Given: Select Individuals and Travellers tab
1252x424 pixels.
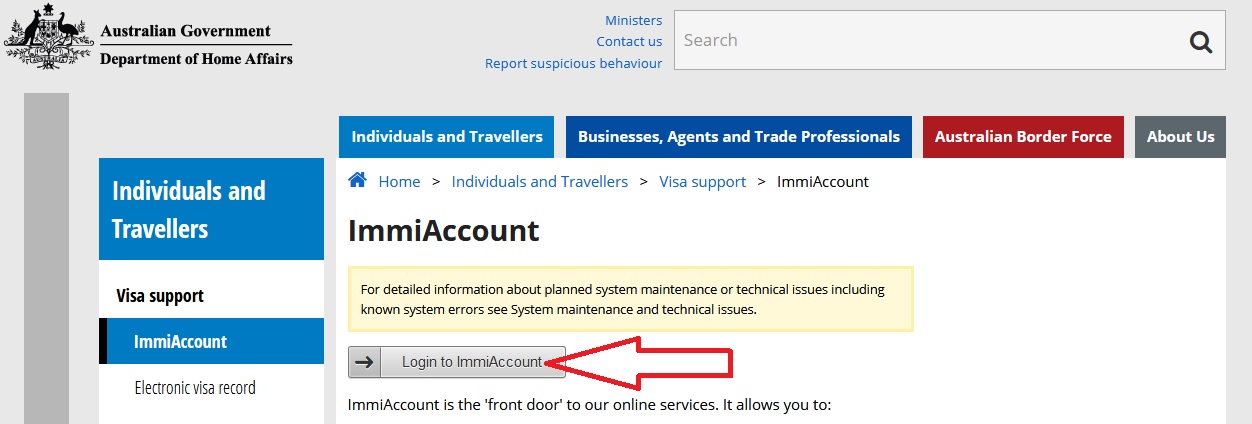Looking at the screenshot, I should [447, 137].
